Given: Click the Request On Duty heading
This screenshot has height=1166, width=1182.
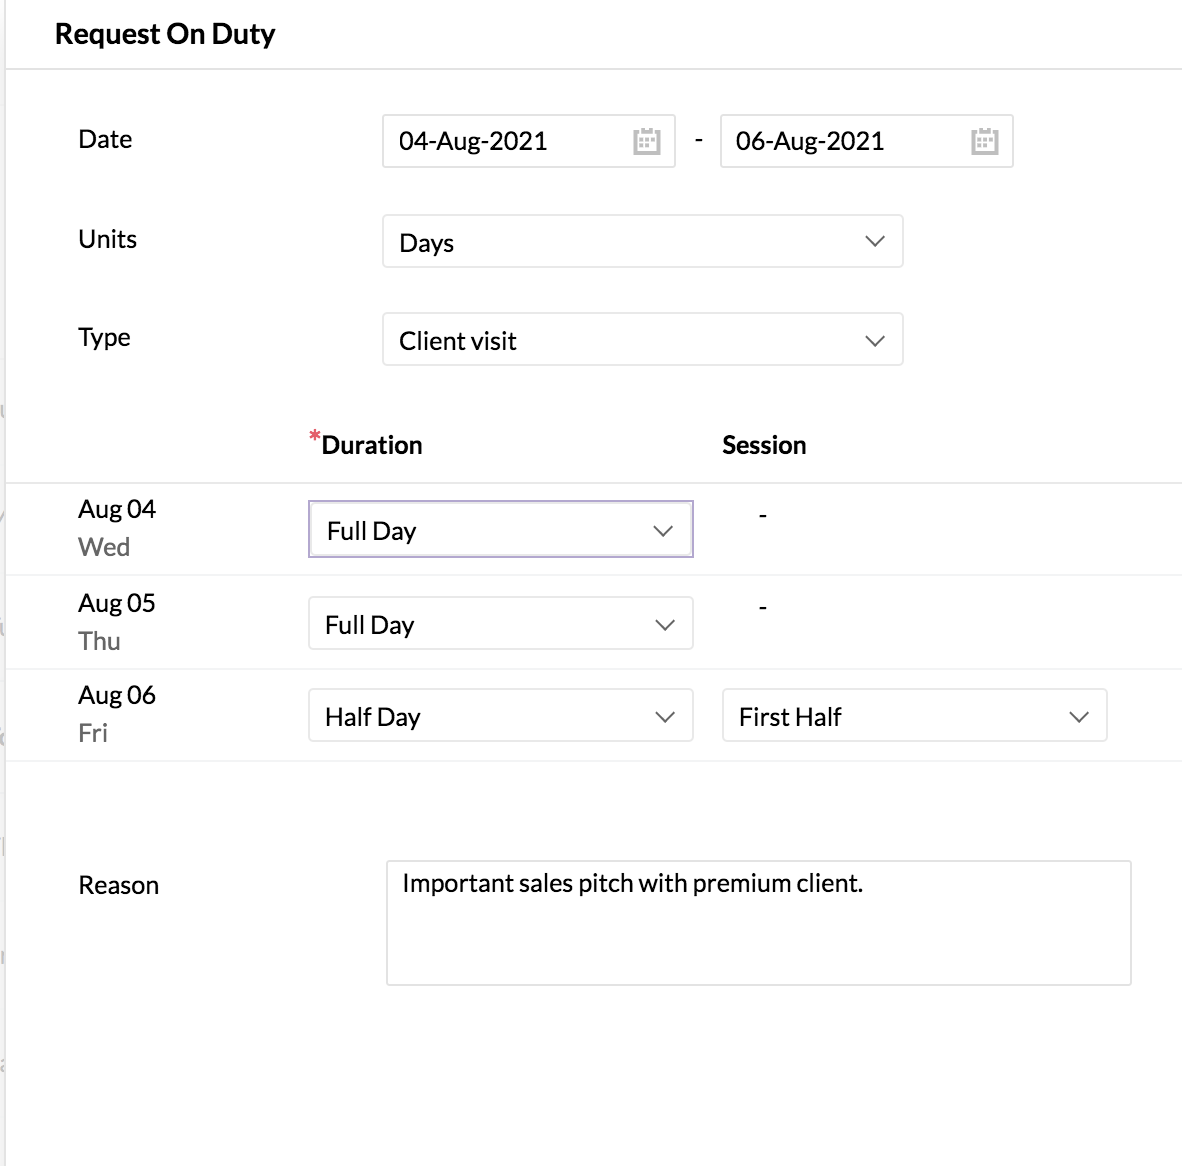Looking at the screenshot, I should click(x=165, y=34).
